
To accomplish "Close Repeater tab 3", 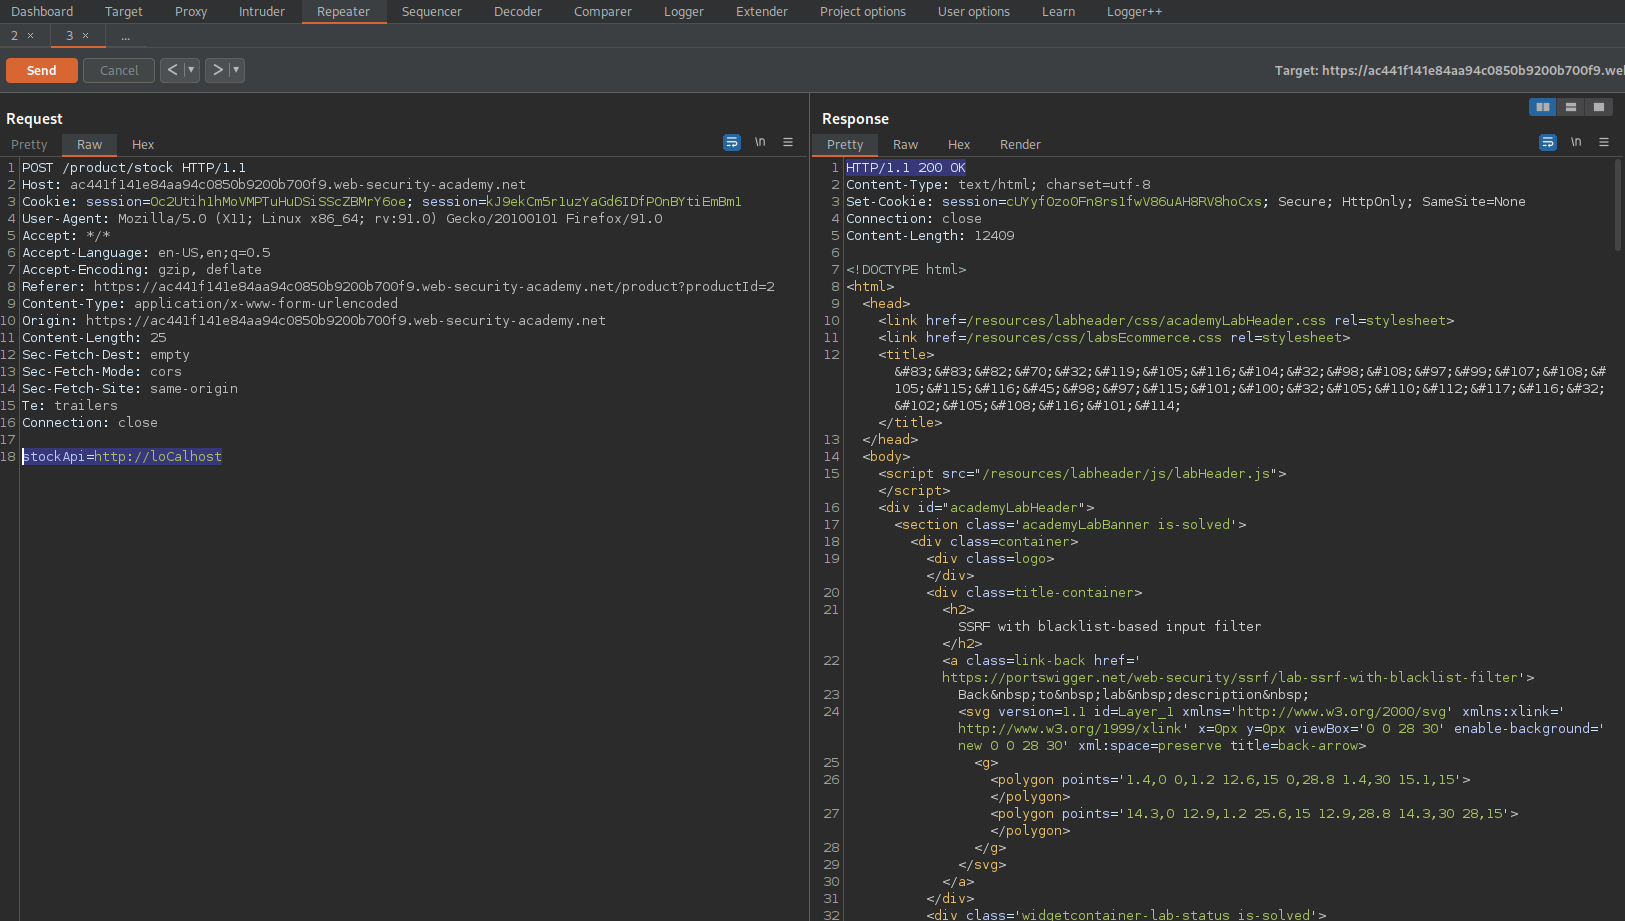I will pos(86,36).
